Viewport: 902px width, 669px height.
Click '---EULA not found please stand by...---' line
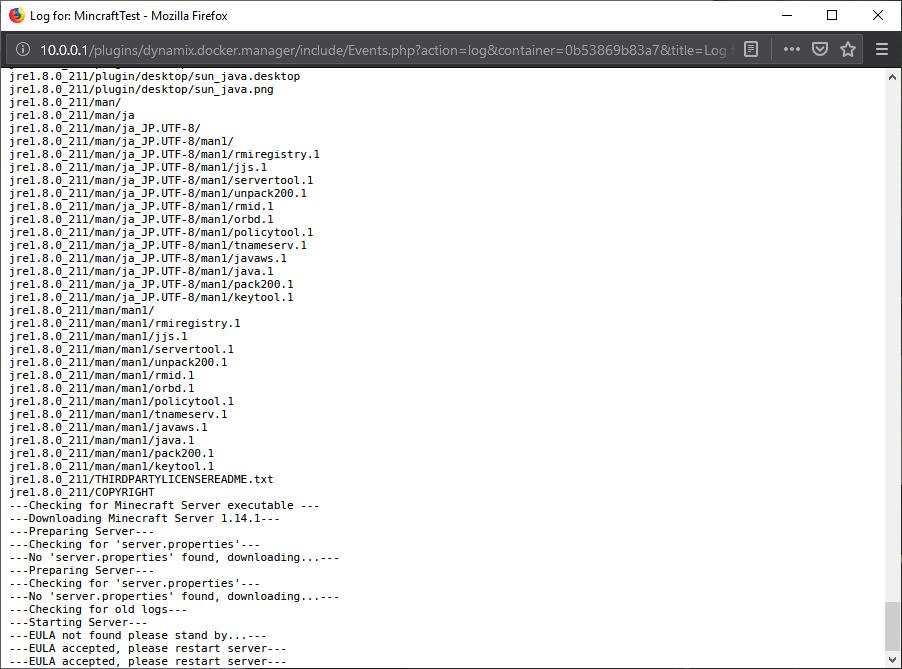tap(138, 636)
